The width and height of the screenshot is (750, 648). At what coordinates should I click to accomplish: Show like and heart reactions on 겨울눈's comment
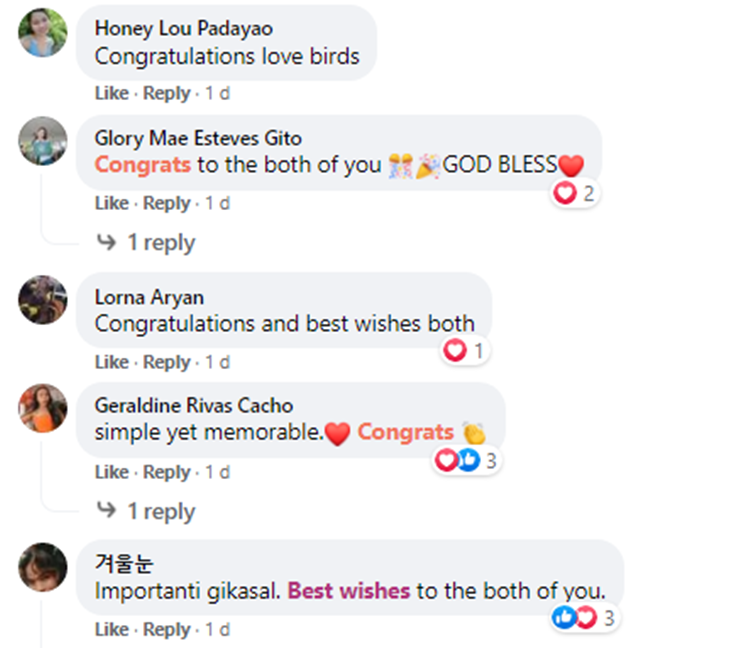coord(584,618)
